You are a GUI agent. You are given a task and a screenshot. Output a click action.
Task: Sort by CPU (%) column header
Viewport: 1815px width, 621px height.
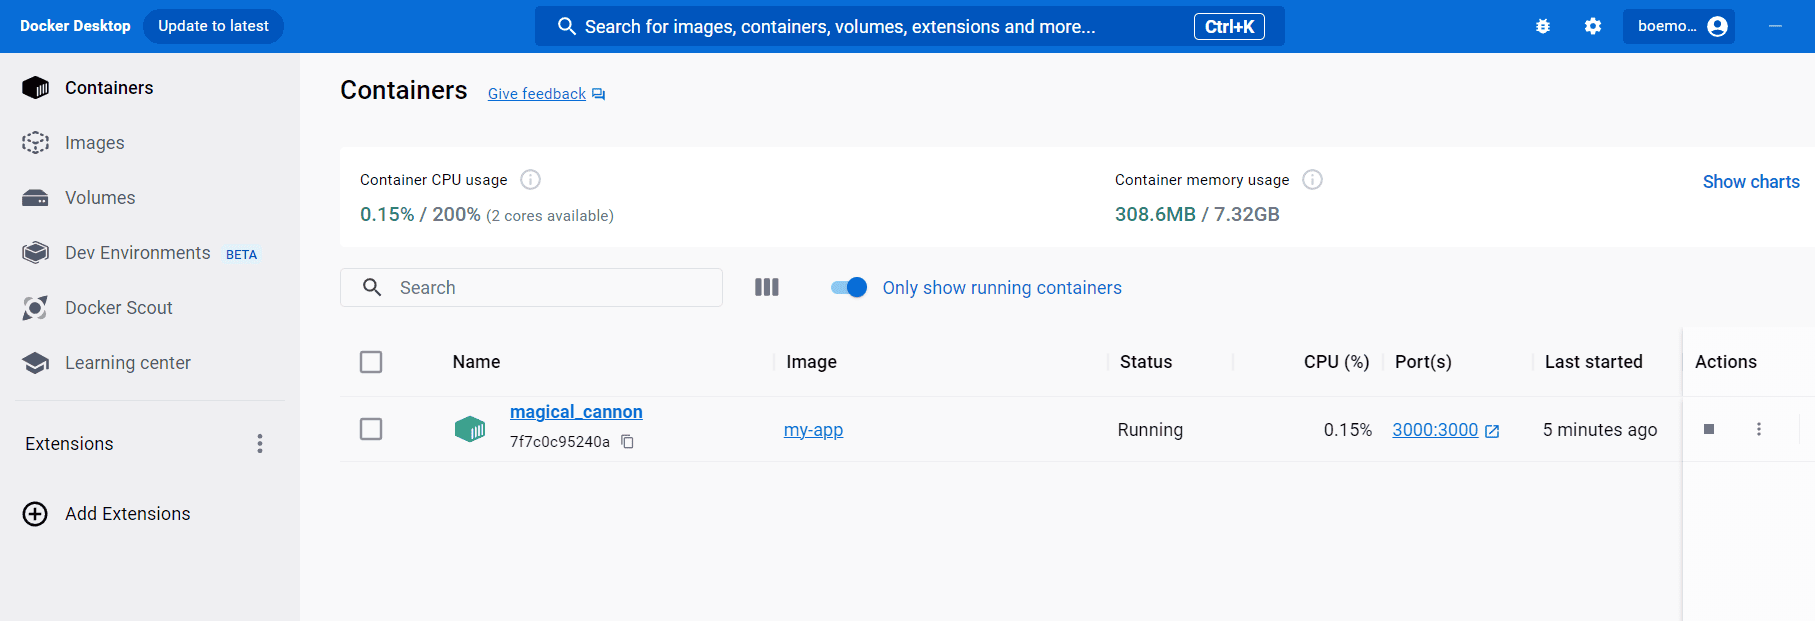1336,362
